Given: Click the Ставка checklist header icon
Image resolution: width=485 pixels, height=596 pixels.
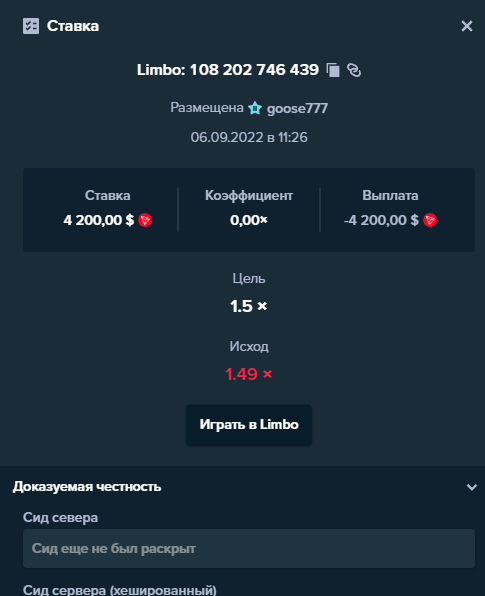Looking at the screenshot, I should 31,26.
